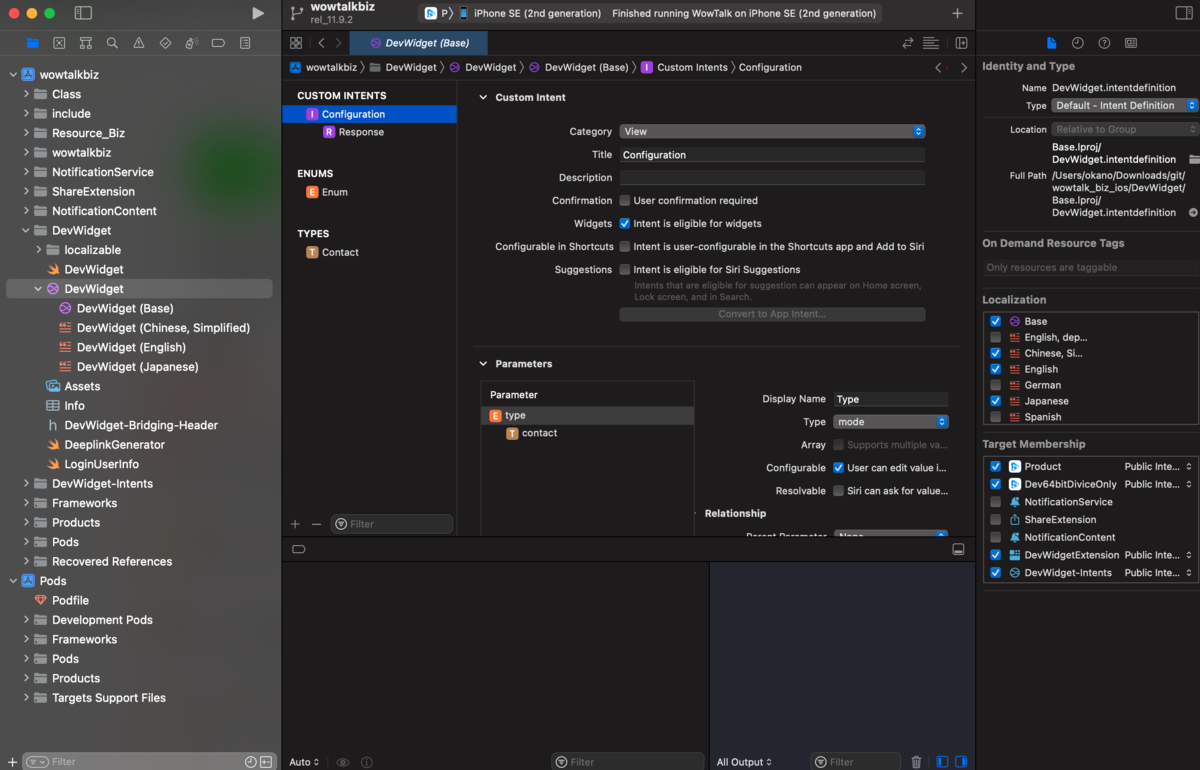Reveal Full Path in Finder arrow
The image size is (1200, 770).
click(x=1193, y=212)
